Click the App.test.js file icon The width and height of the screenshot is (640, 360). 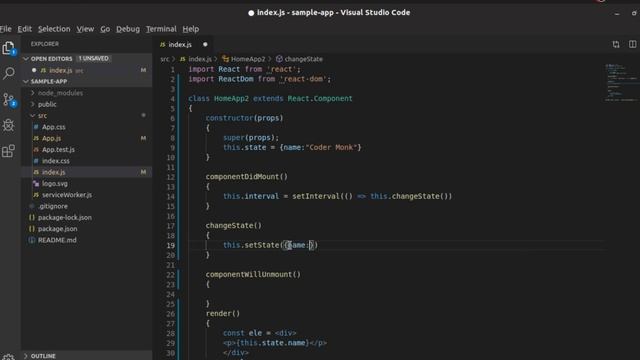click(x=36, y=150)
